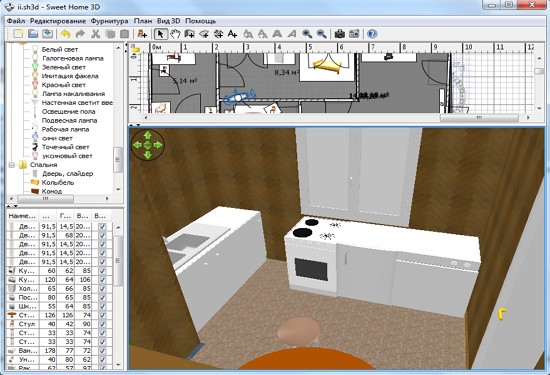Toggle visibility checkbox of the Стул row
The image size is (550, 375).
click(102, 324)
